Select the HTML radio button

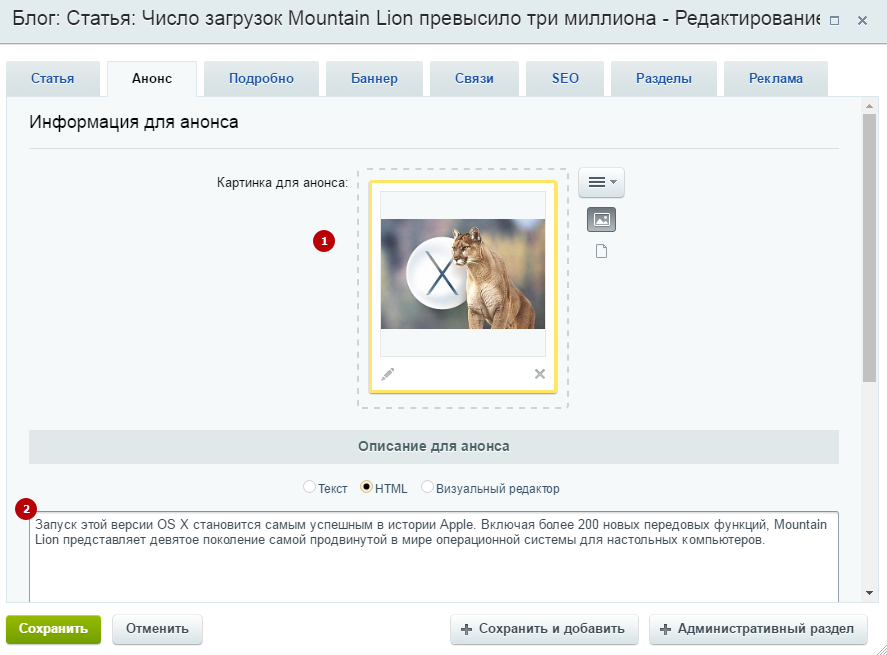[366, 487]
